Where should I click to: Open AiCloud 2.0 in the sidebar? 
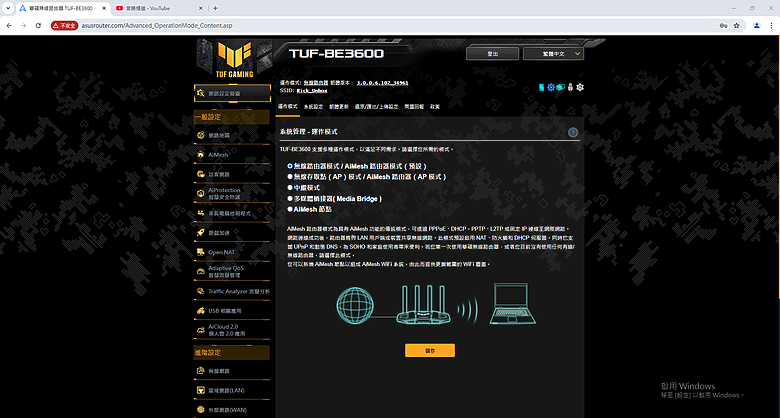(232, 330)
